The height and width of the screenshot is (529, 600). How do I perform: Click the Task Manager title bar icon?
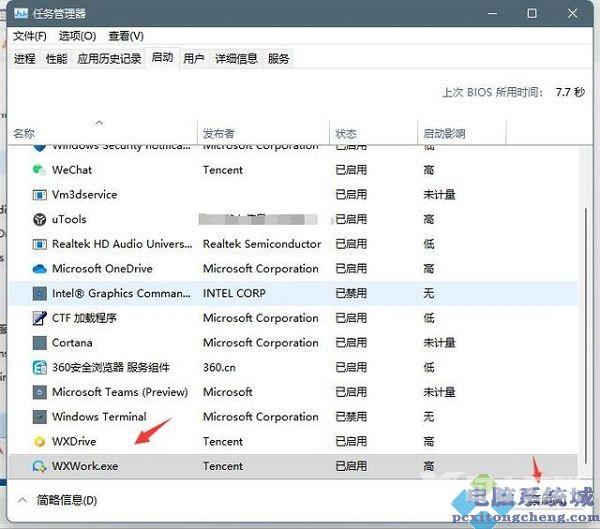coord(21,14)
